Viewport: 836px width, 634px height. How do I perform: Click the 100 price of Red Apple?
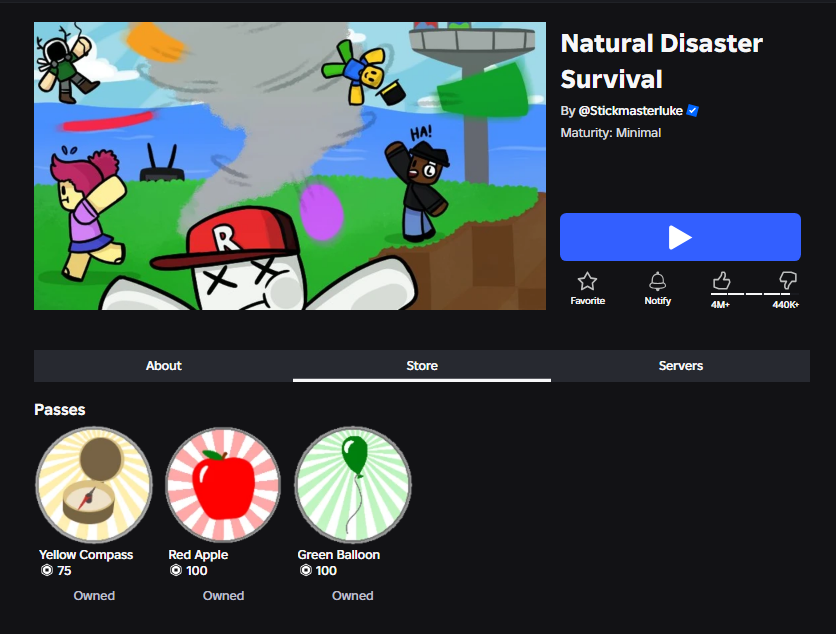click(x=197, y=571)
